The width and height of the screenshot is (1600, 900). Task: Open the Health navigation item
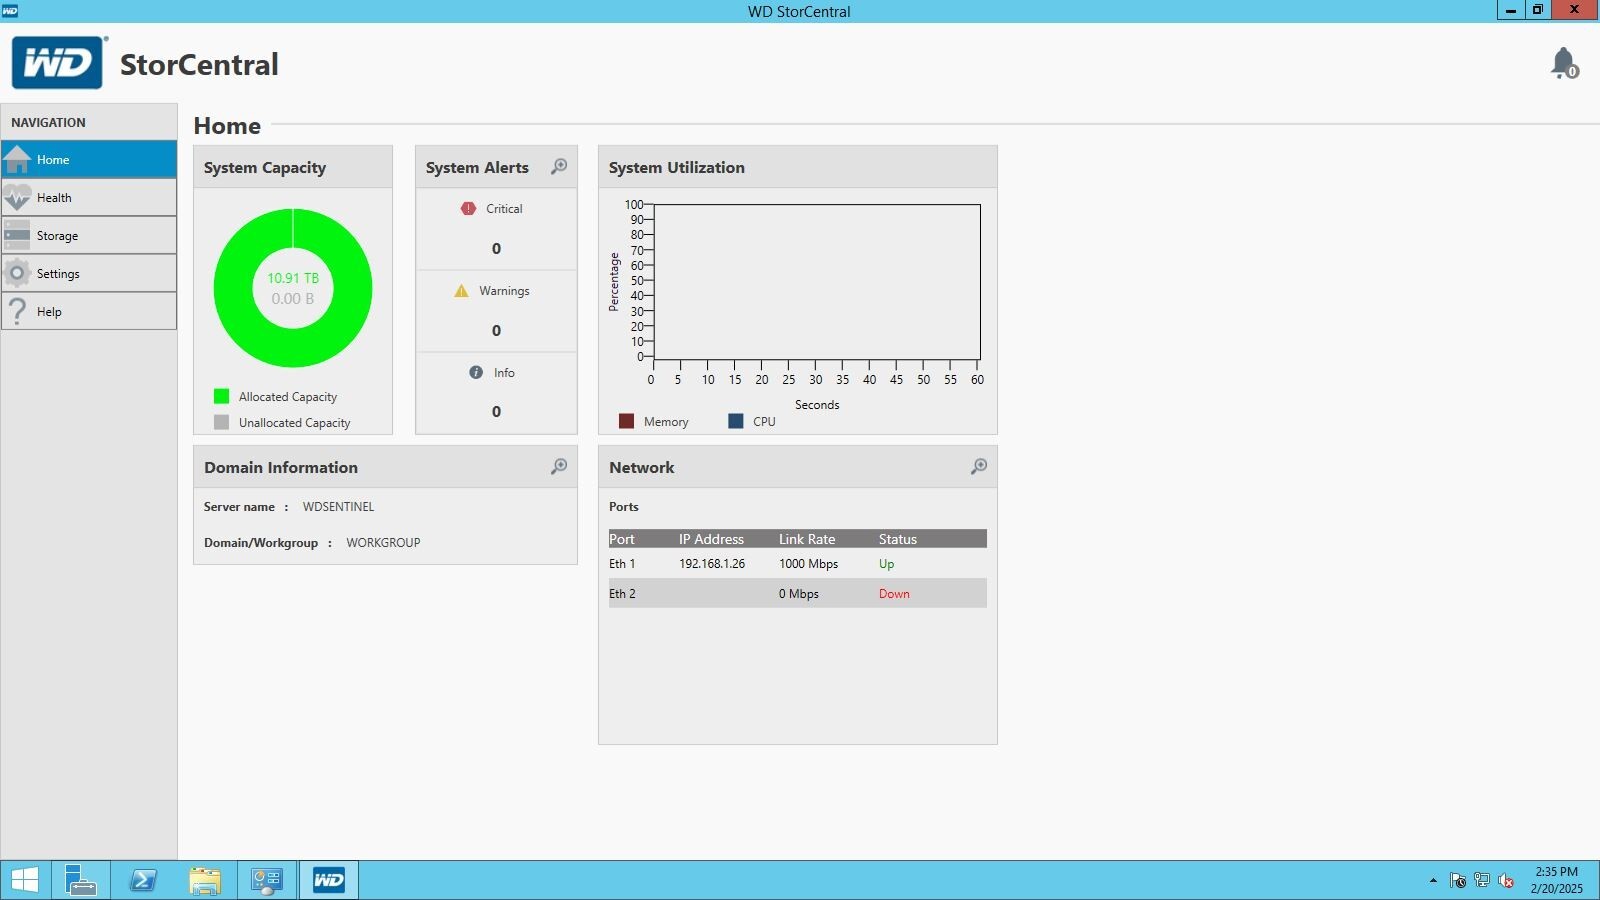pyautogui.click(x=89, y=198)
